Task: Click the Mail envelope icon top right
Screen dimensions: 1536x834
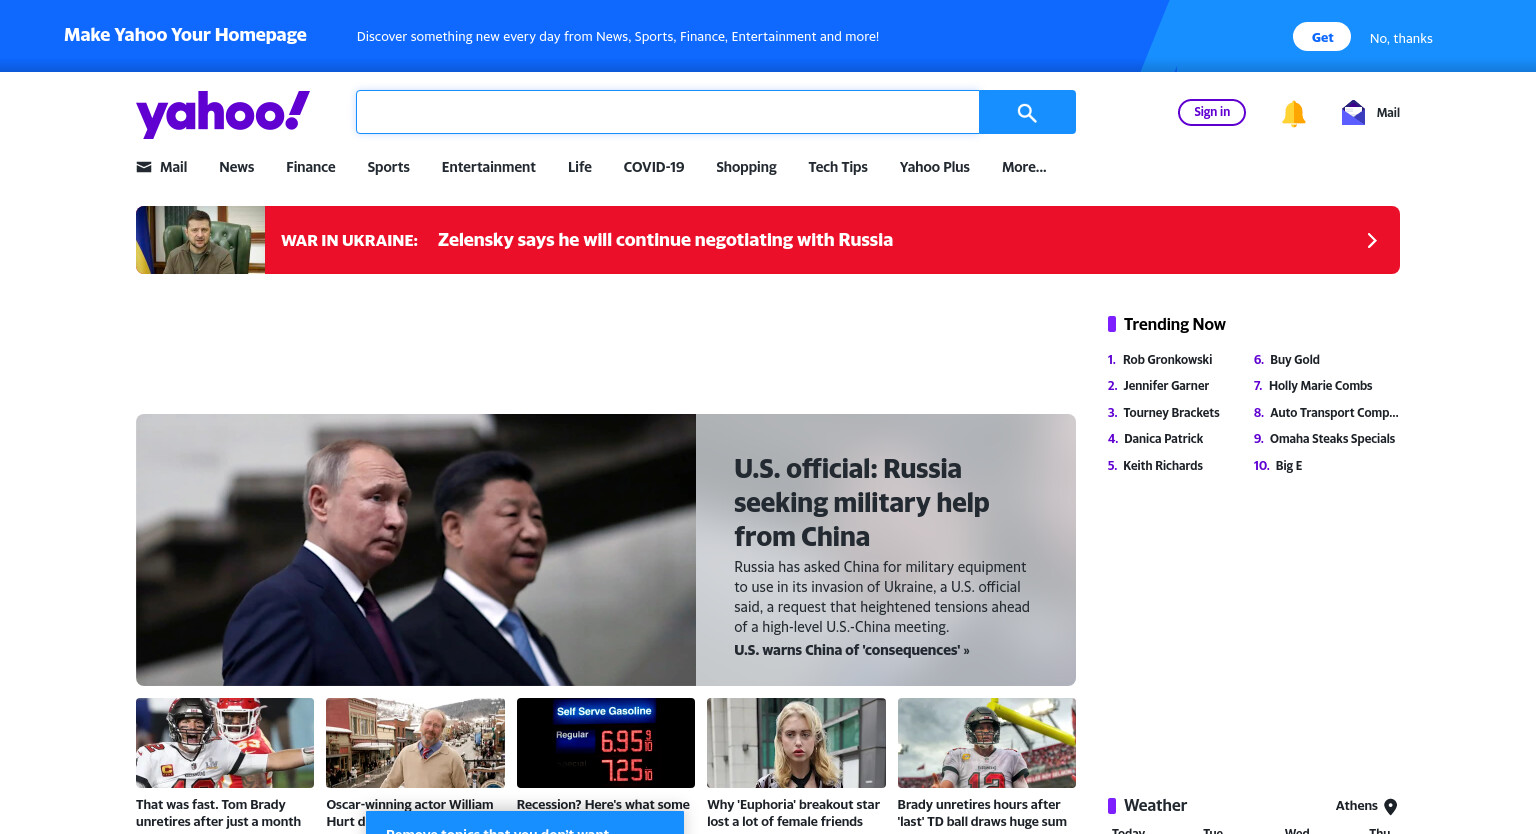Action: coord(1353,112)
